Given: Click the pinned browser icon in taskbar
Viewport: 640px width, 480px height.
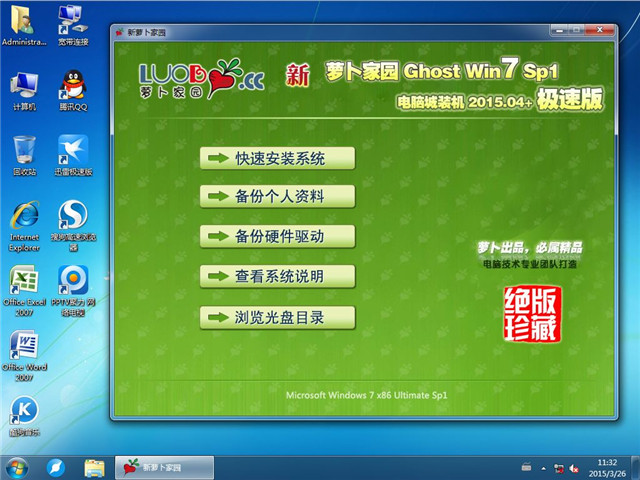Looking at the screenshot, I should click(56, 468).
